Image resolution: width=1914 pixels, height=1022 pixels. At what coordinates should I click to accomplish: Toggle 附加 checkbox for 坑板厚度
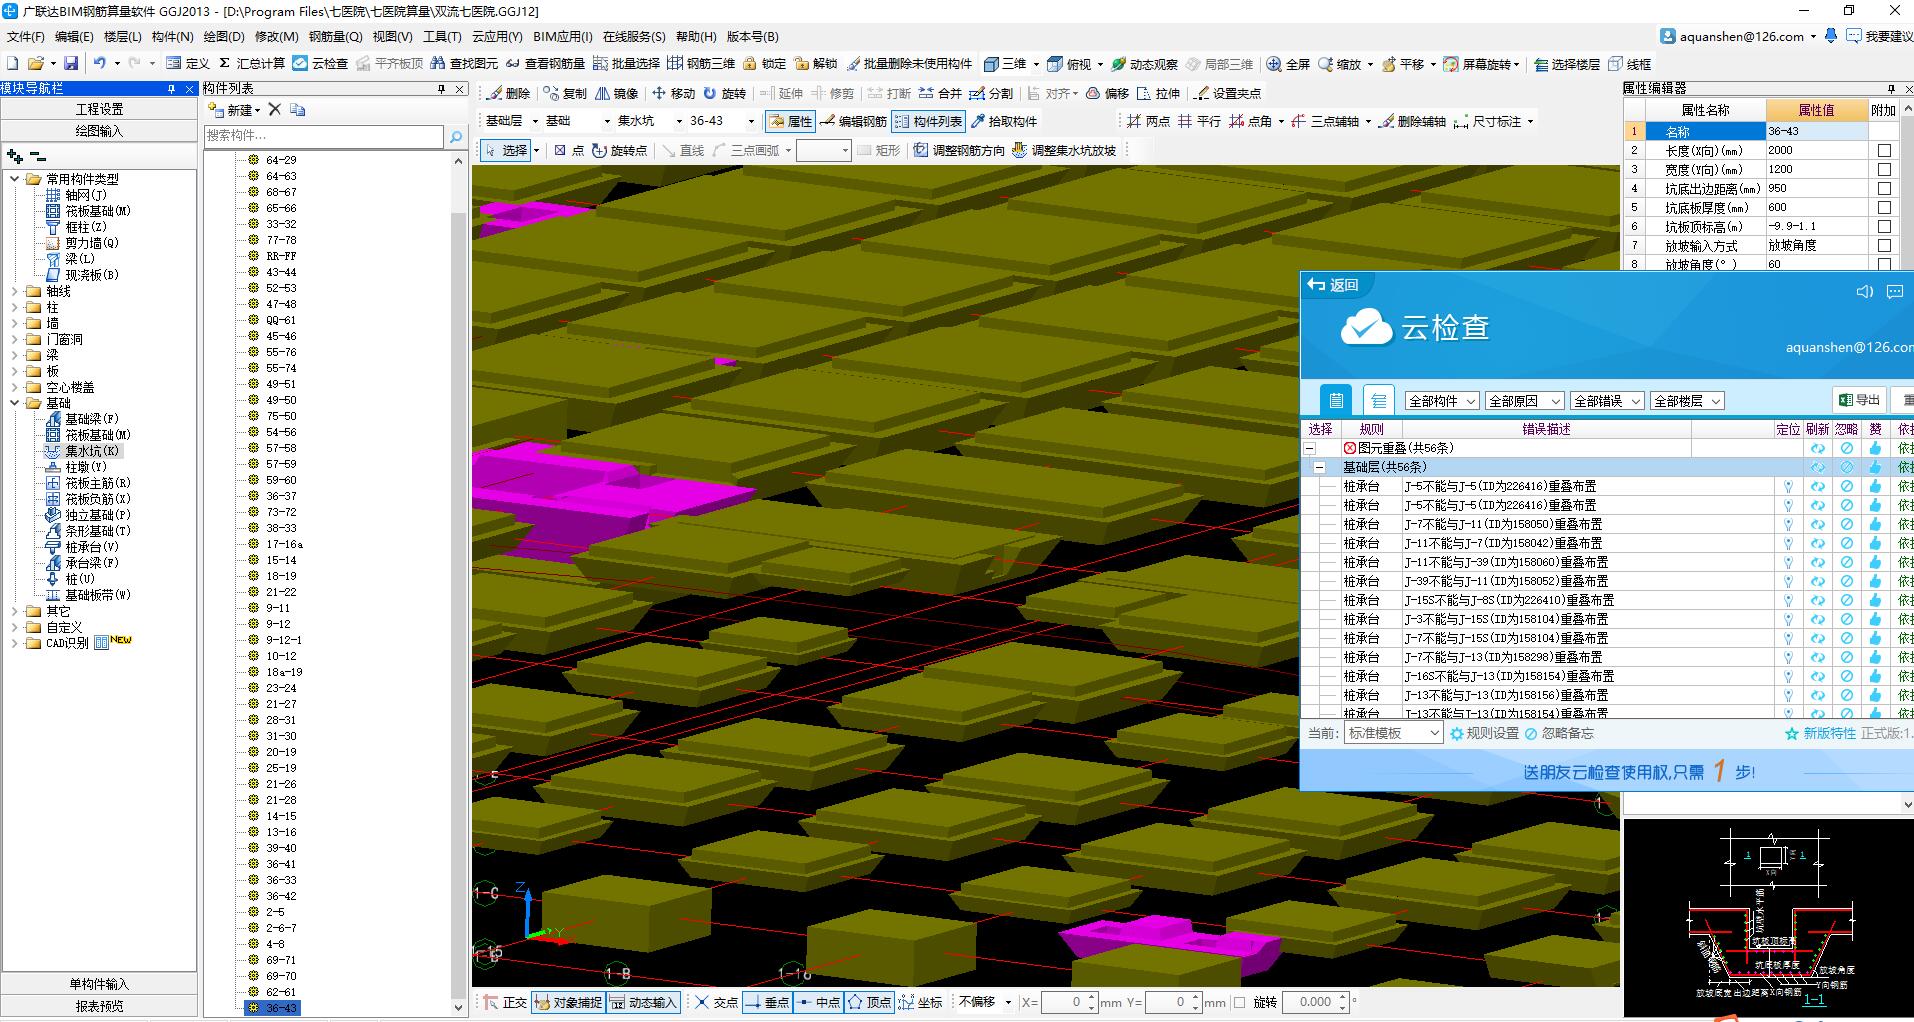point(1884,208)
